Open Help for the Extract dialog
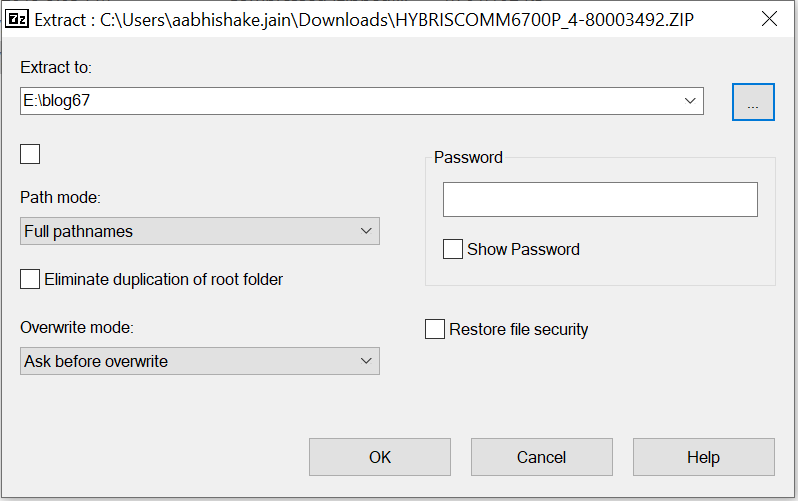Viewport: 798px width, 501px height. click(x=703, y=457)
